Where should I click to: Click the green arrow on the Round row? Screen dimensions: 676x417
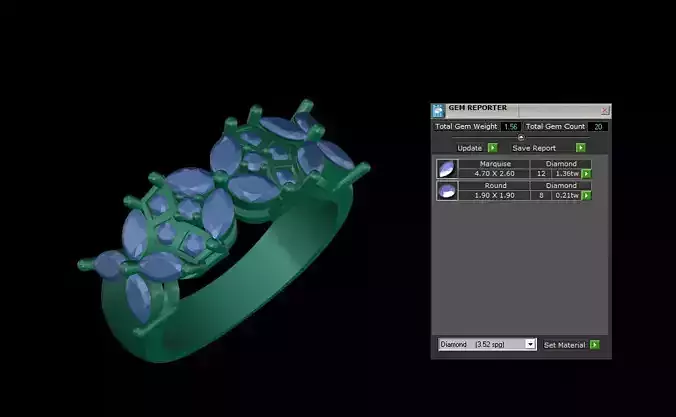coord(586,195)
